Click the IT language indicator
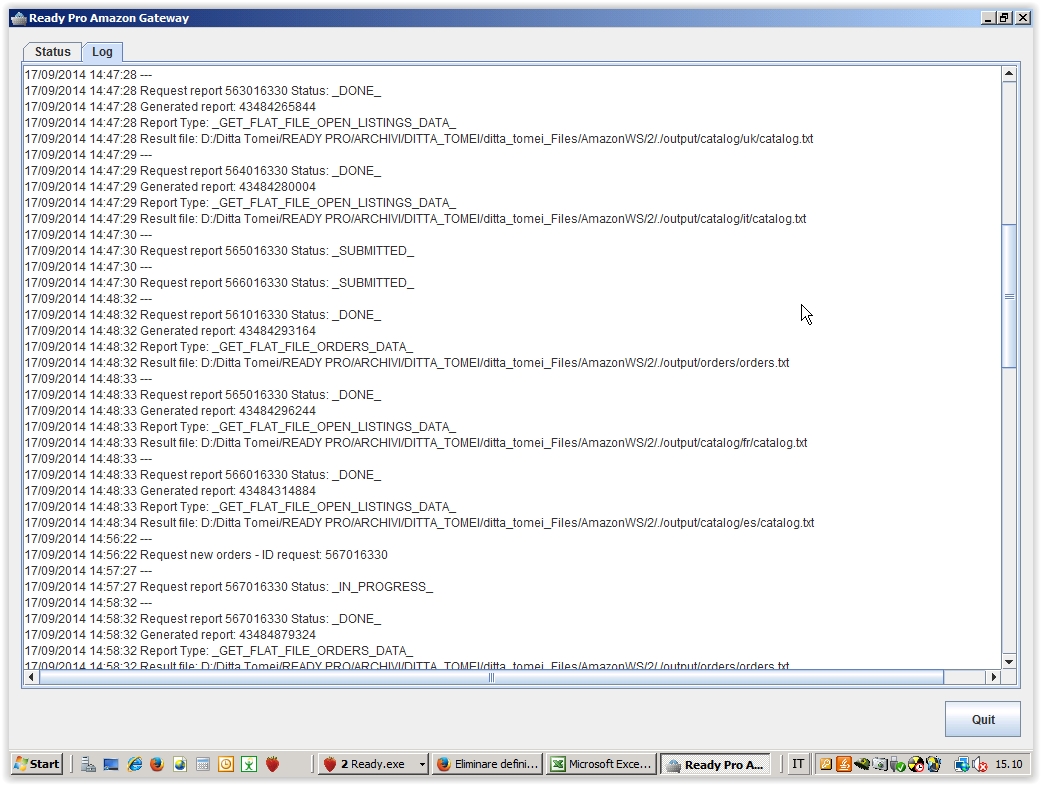The width and height of the screenshot is (1041, 785). [x=798, y=764]
